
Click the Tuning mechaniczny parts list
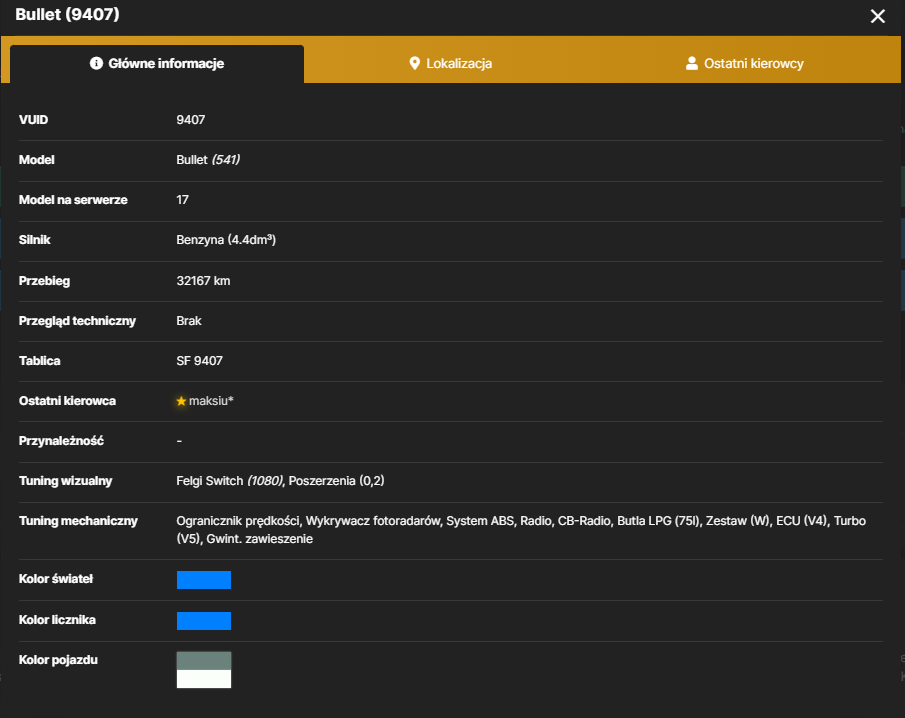coord(521,530)
